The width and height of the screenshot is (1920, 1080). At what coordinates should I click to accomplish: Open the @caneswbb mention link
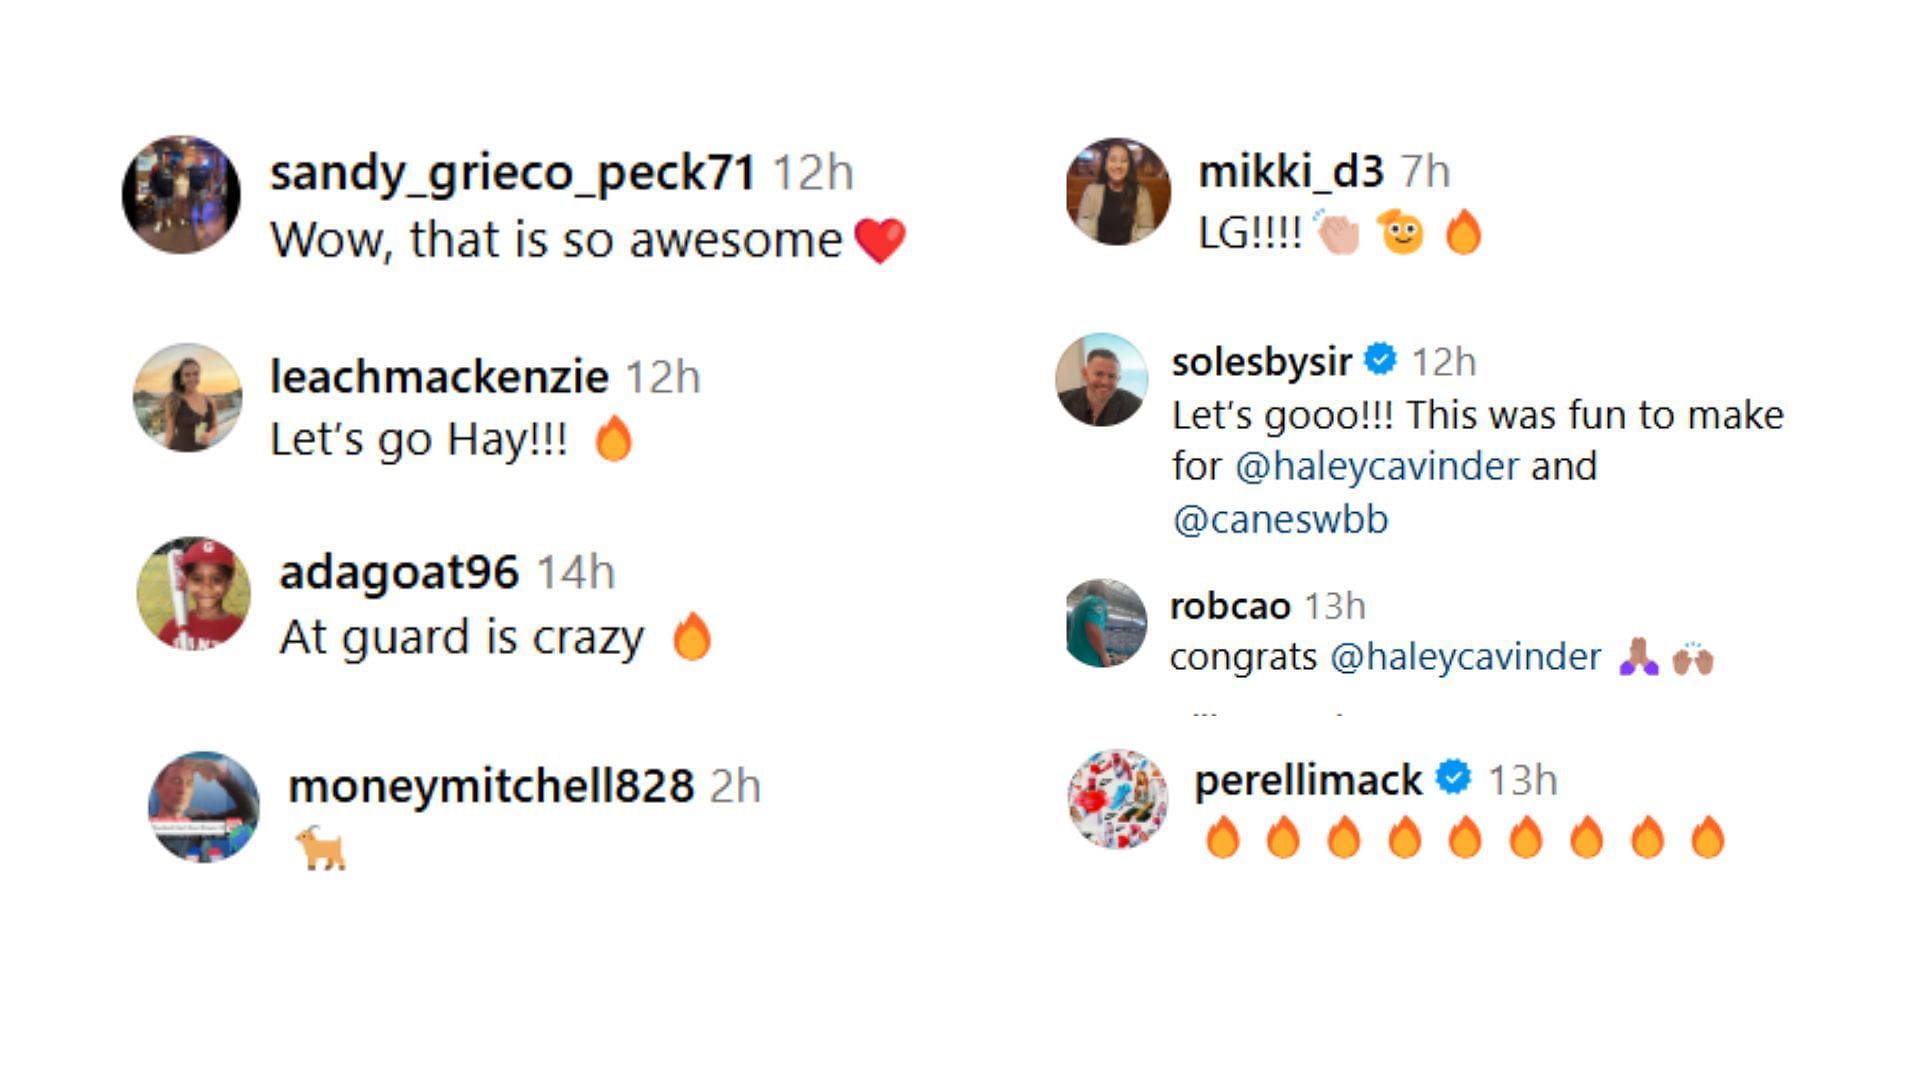click(x=1281, y=520)
